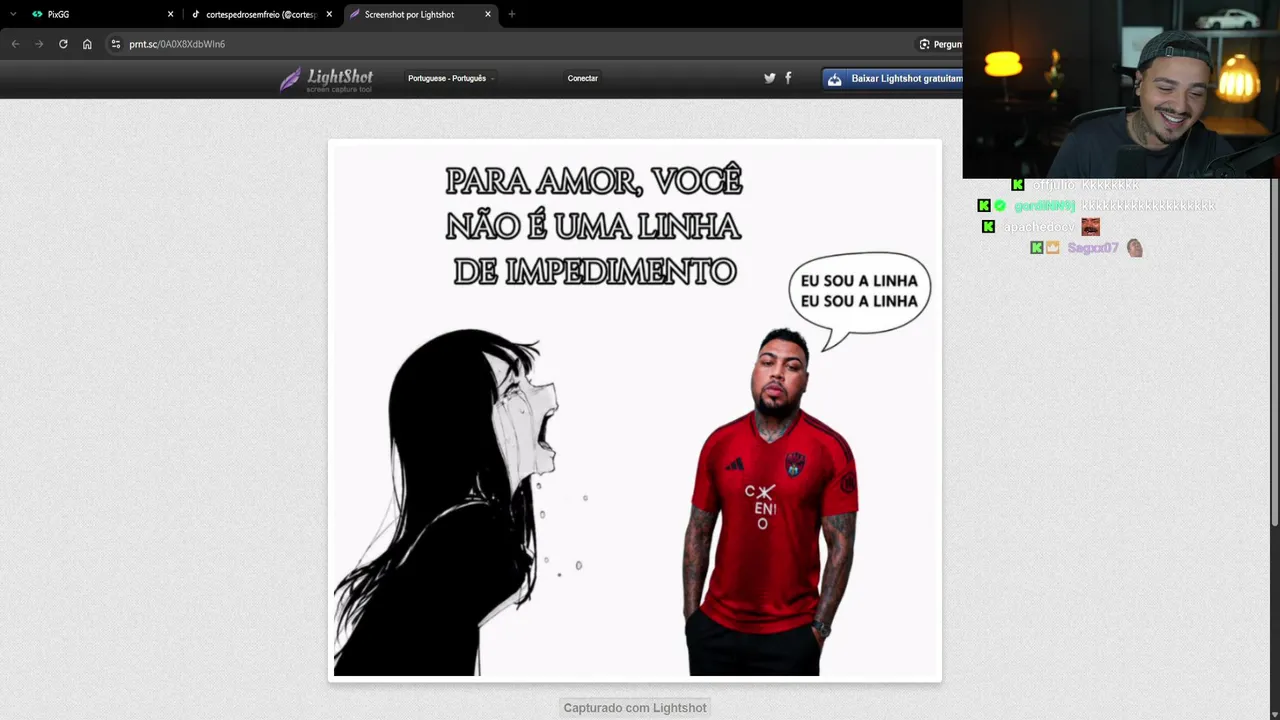This screenshot has width=1280, height=720.
Task: Open the tab search chevron menu
Action: point(13,14)
